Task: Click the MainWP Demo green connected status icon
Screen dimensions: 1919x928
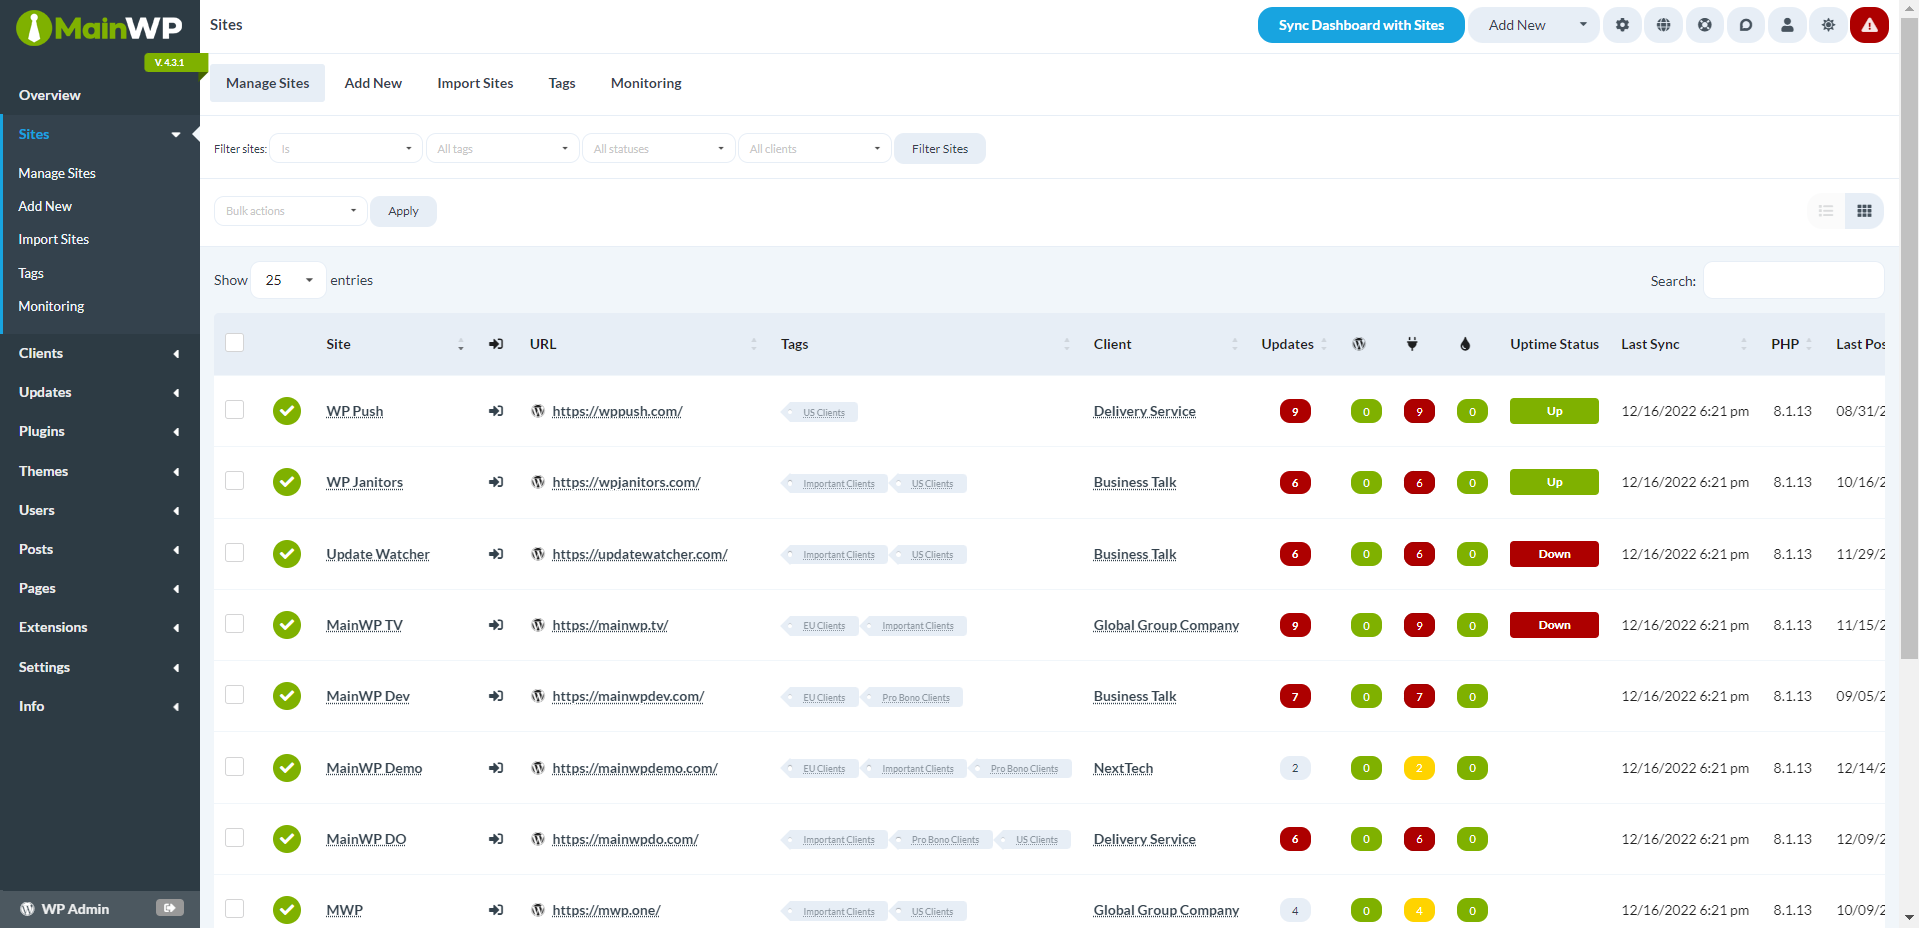Action: (x=287, y=768)
